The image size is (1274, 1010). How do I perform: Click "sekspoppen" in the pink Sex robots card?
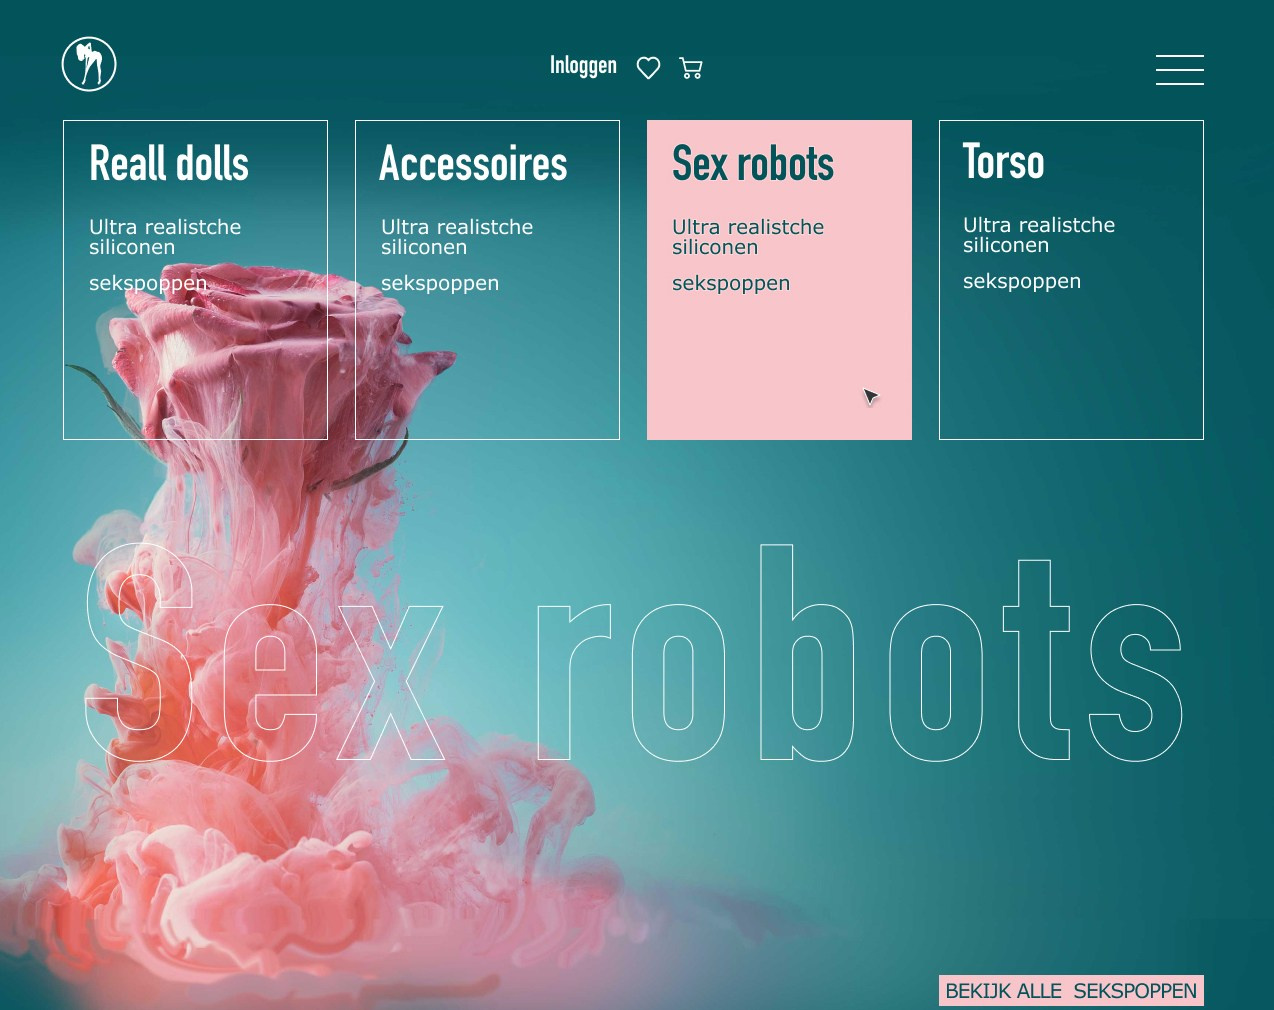pos(730,283)
